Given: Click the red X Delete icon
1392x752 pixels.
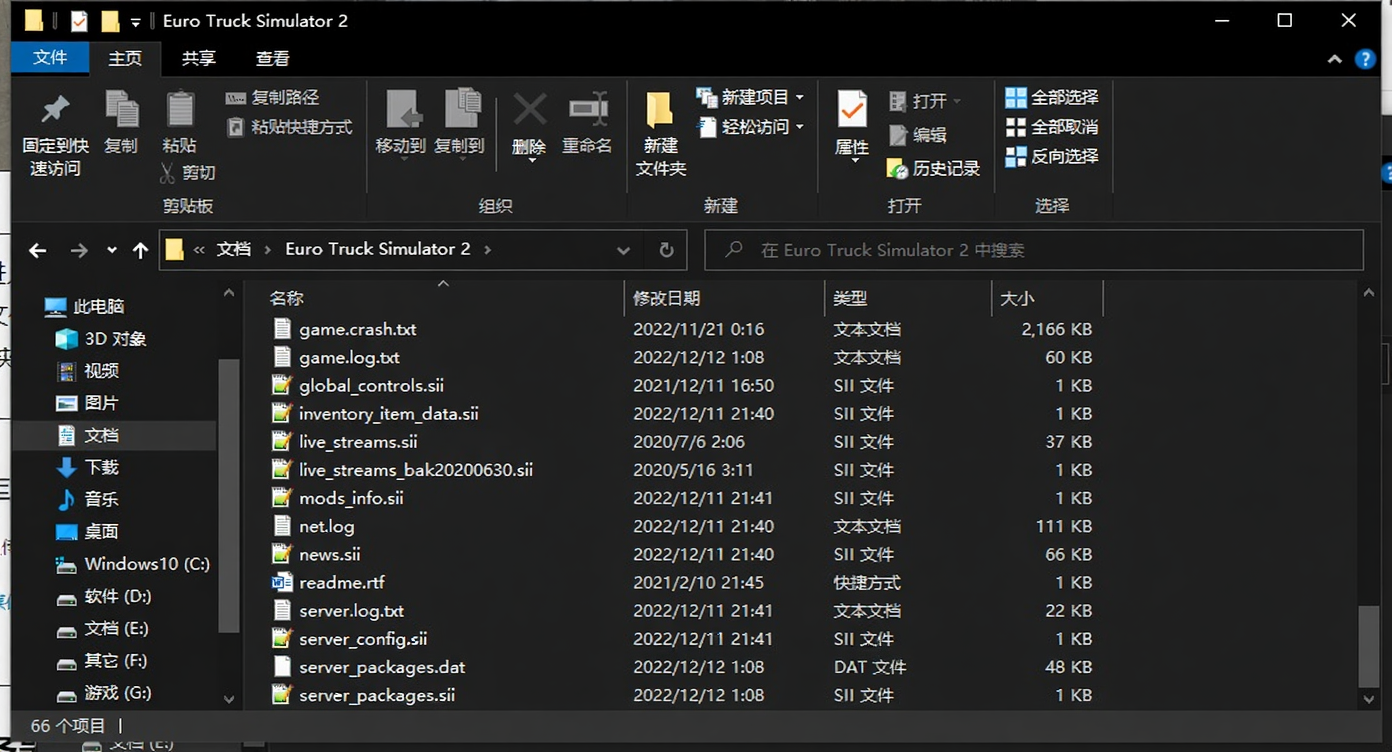Looking at the screenshot, I should [529, 110].
